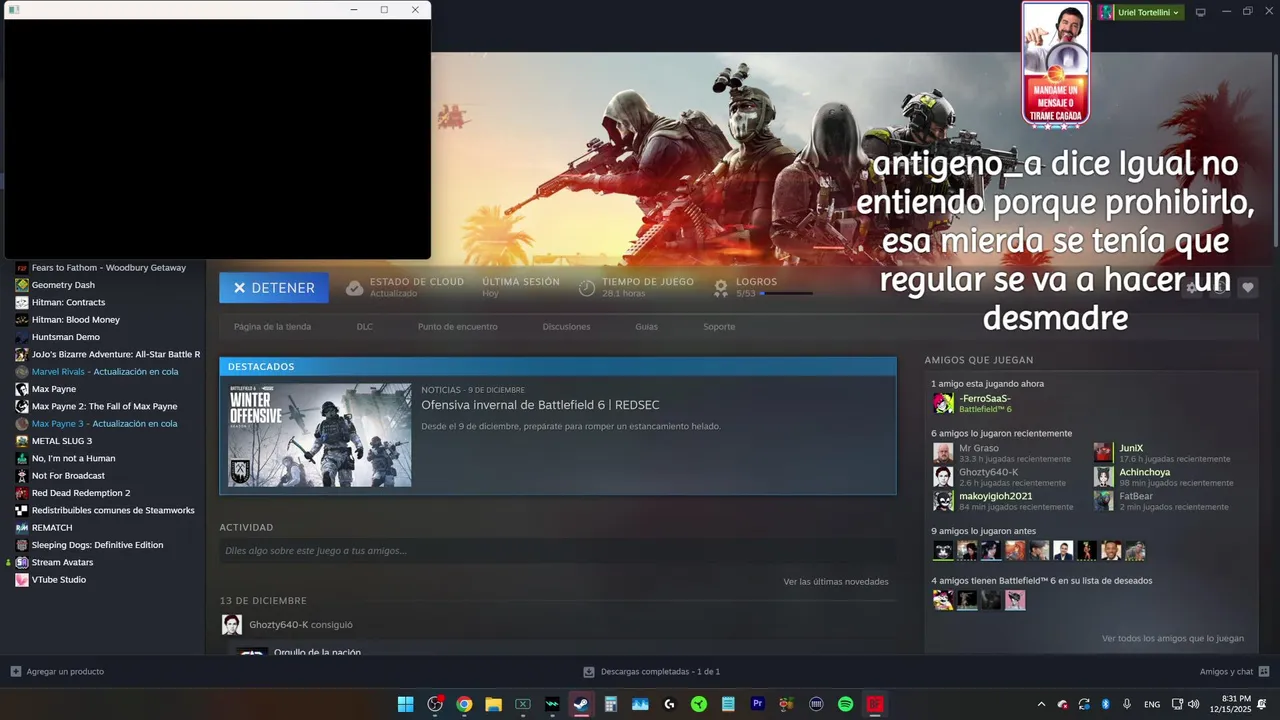Open Mr Graso friend entry

pos(1005,453)
